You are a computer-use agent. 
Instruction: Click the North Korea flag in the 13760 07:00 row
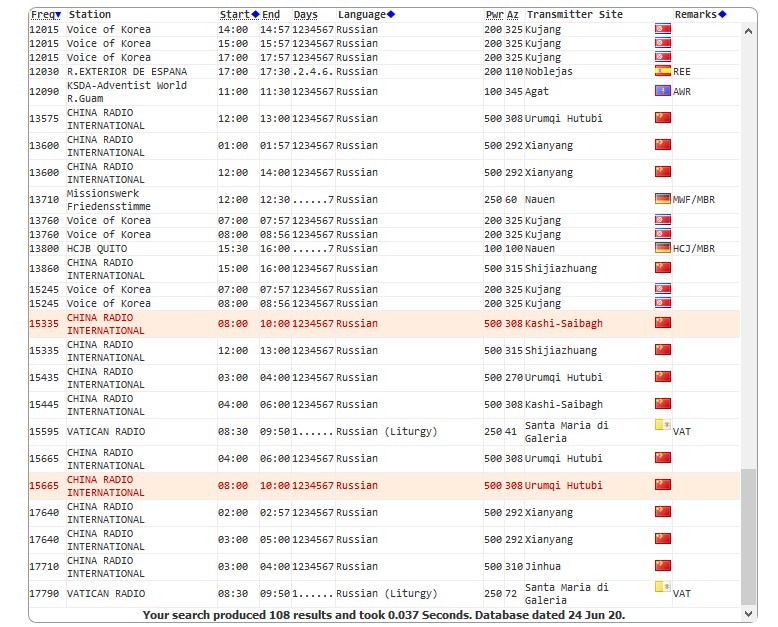[663, 220]
